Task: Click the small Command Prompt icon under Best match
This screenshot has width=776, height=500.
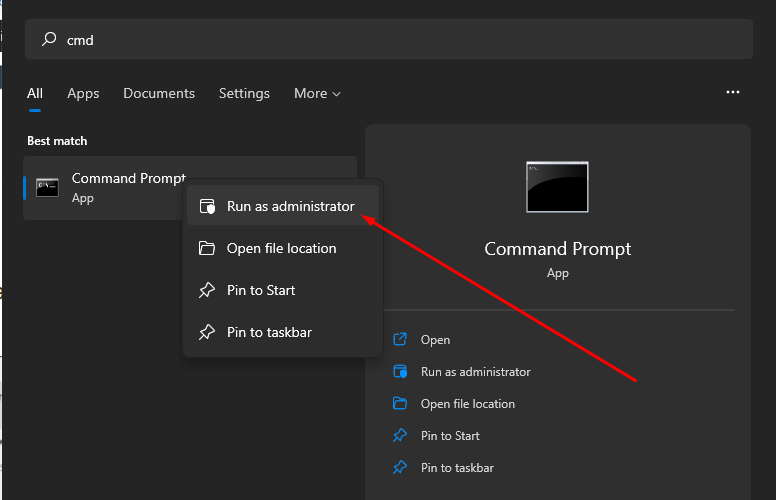Action: (x=47, y=188)
